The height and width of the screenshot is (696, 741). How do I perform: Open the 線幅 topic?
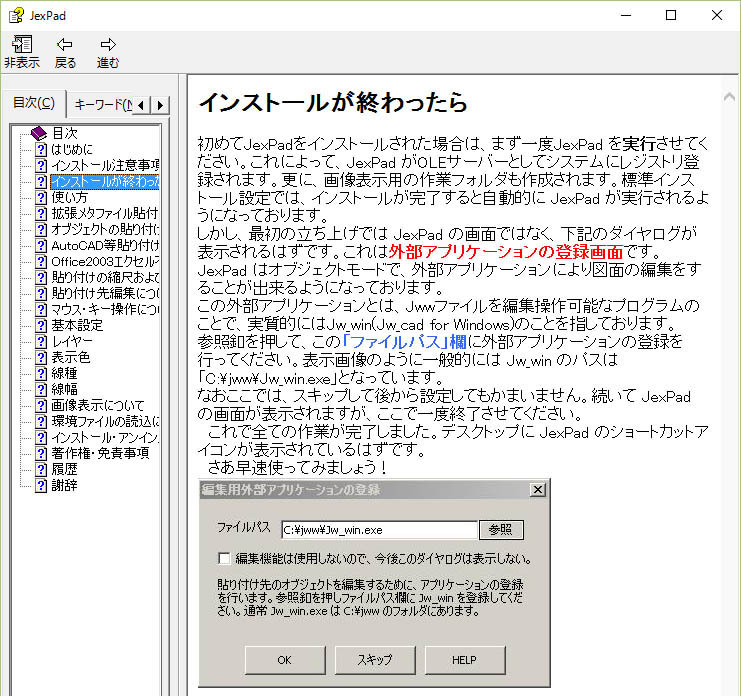(x=64, y=390)
